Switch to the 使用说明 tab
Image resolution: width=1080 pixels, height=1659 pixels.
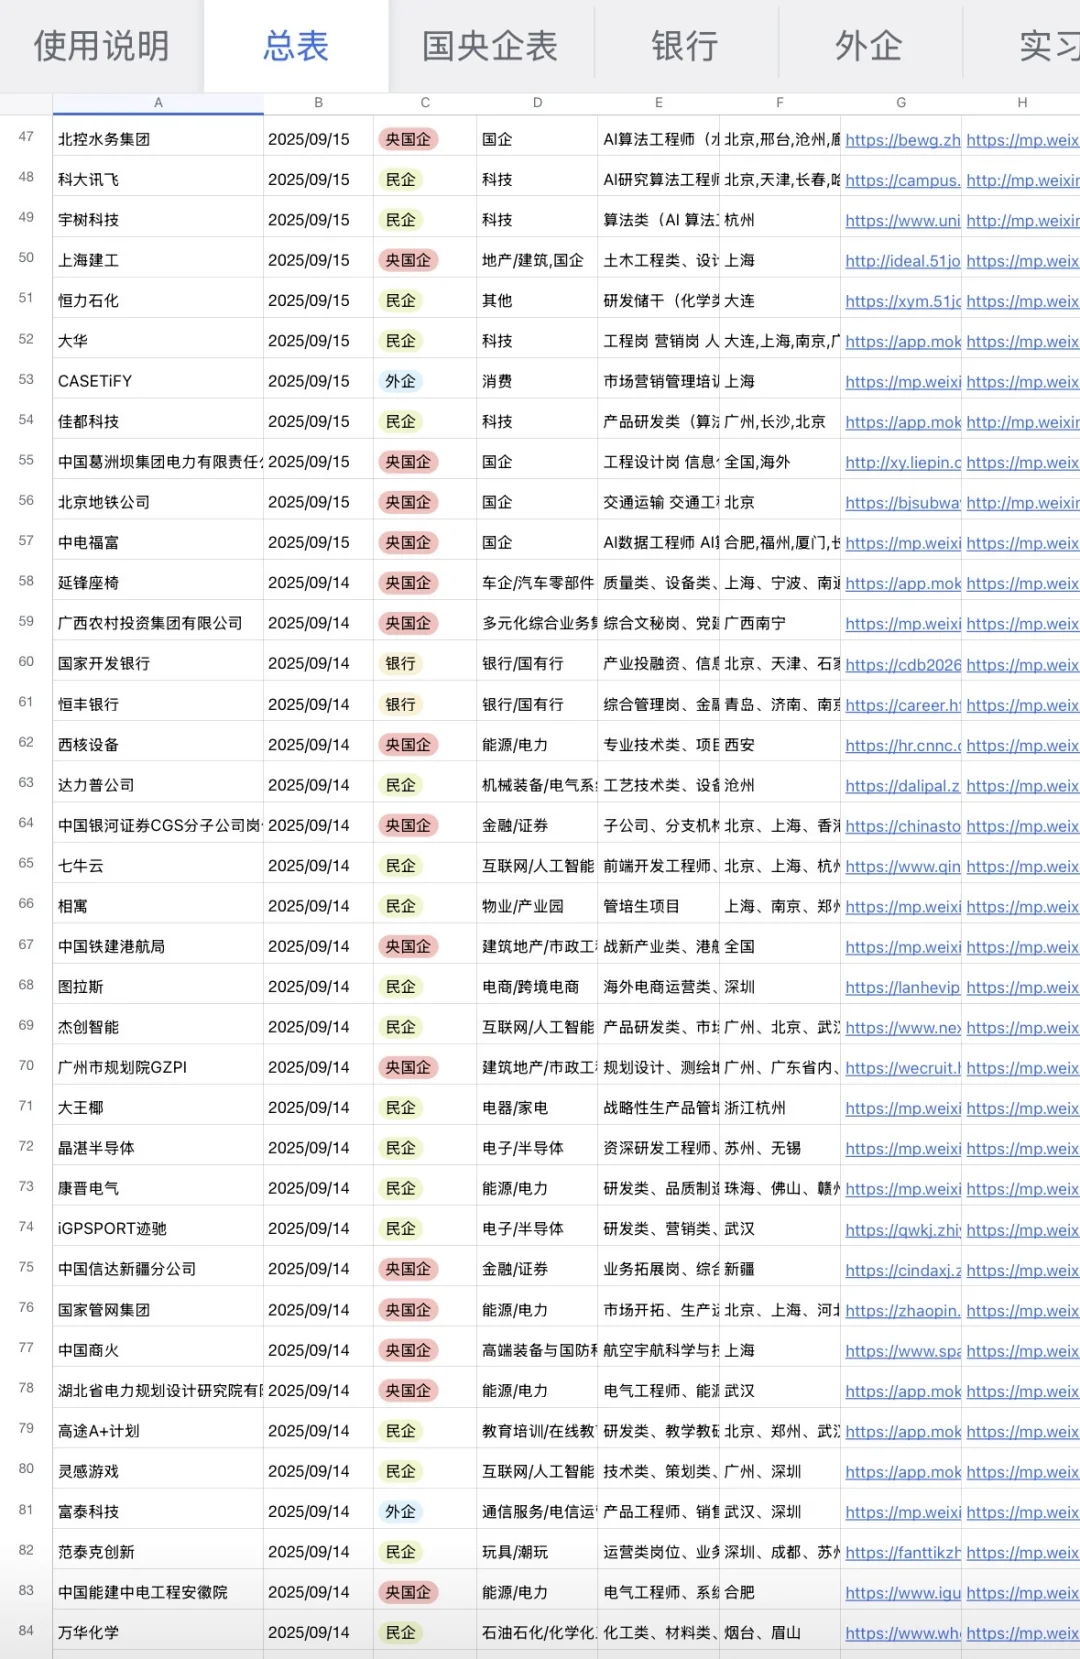click(x=101, y=46)
